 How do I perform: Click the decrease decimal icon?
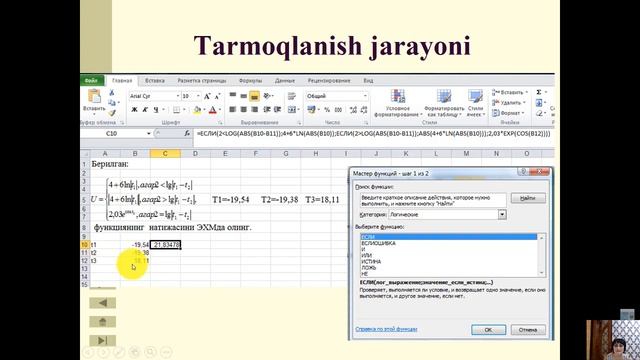364,110
